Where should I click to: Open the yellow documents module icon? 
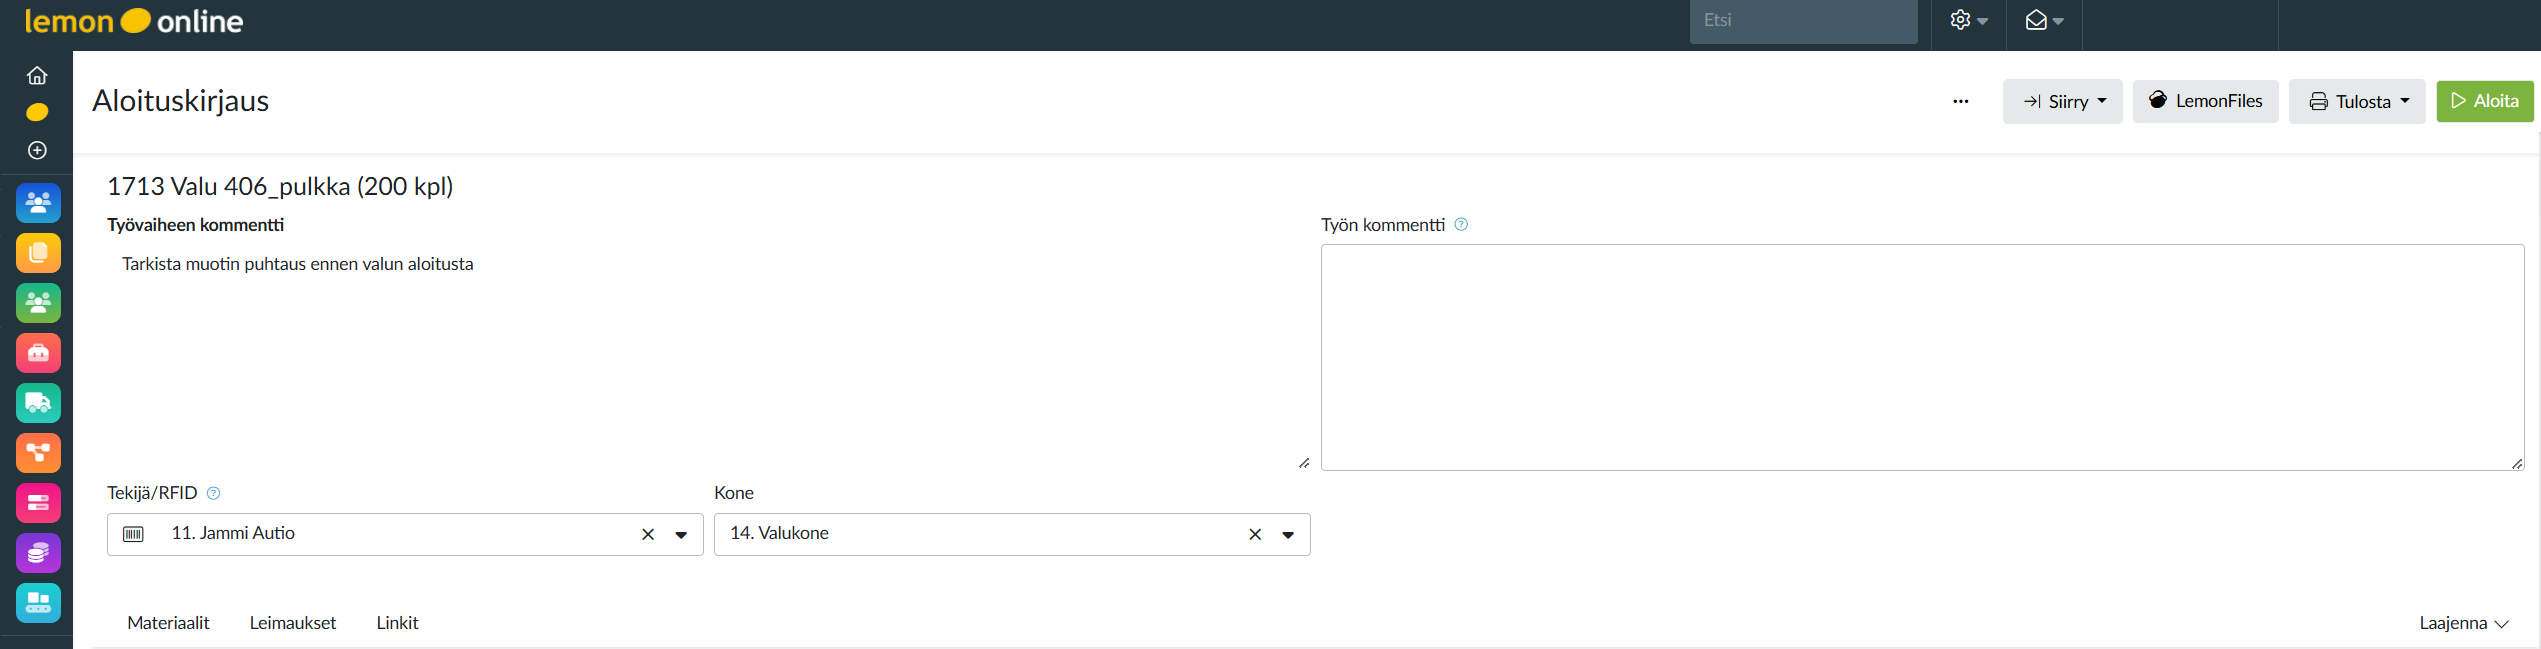click(x=38, y=253)
